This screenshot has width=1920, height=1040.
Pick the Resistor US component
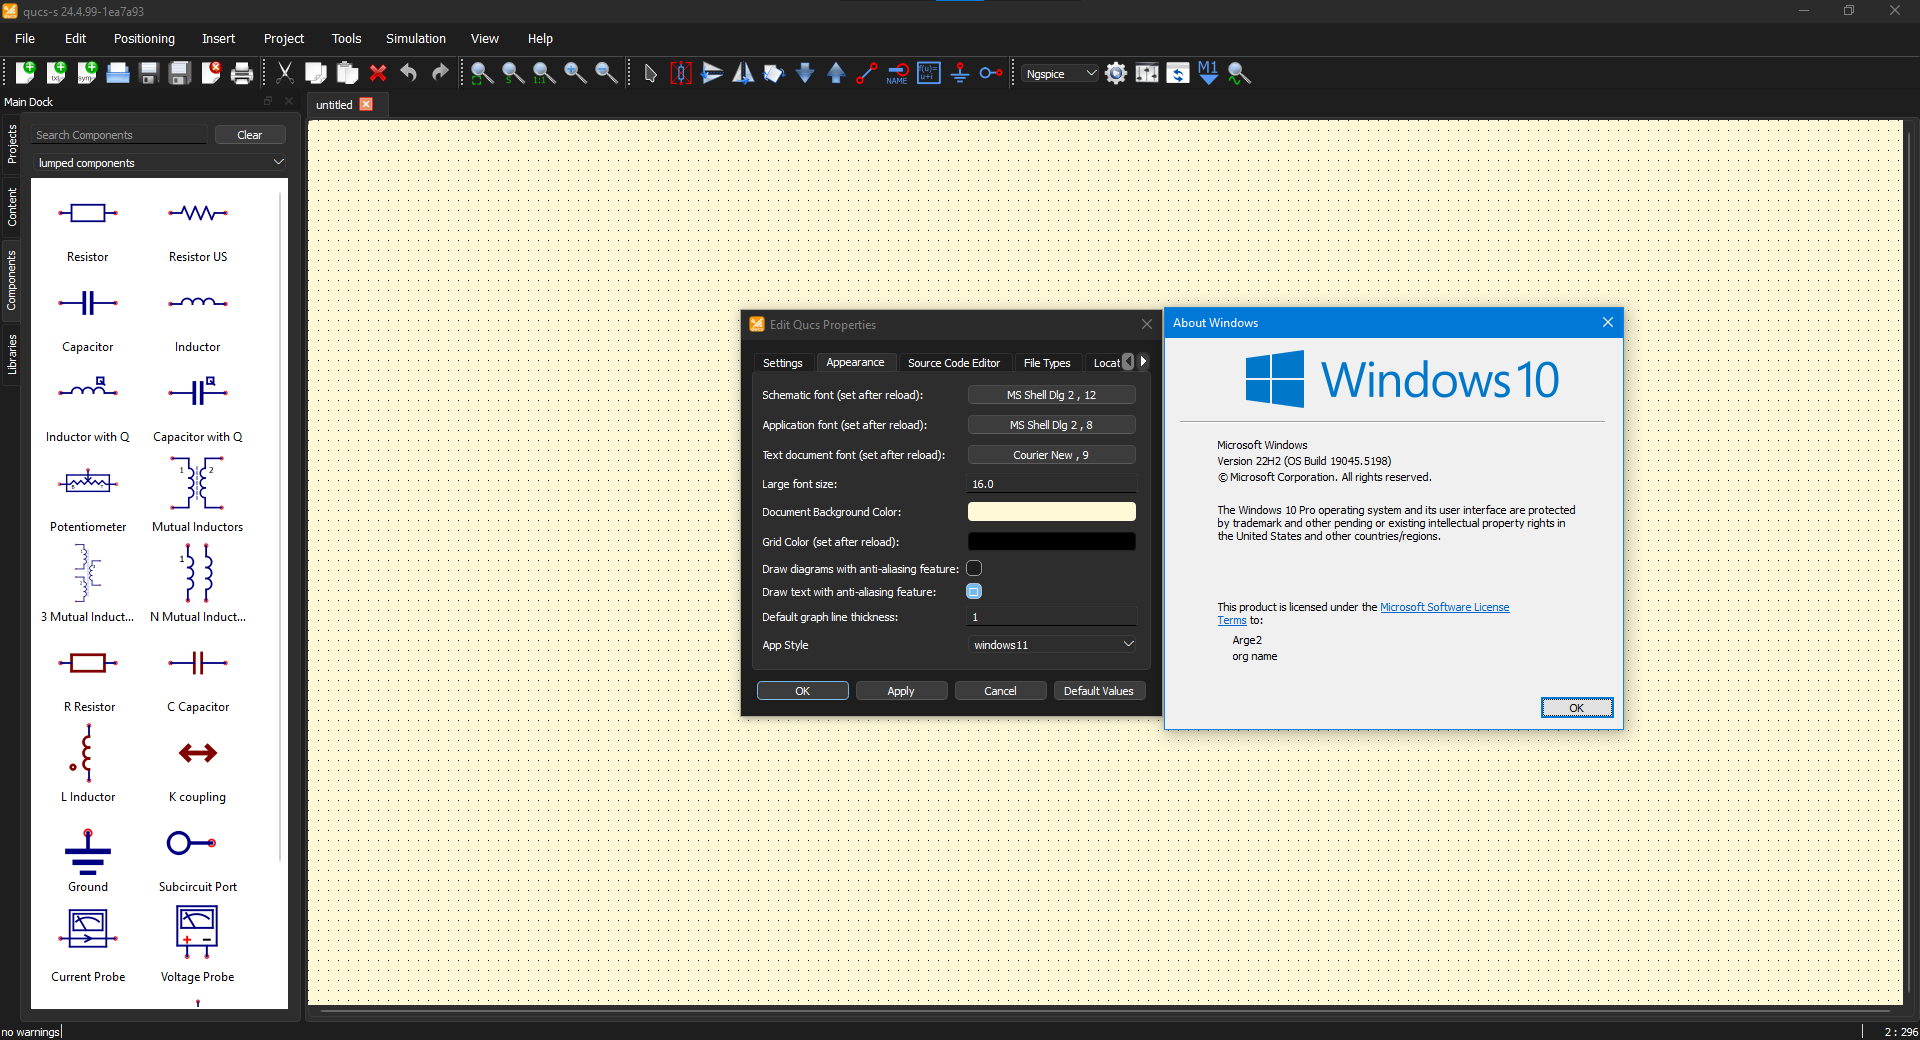coord(198,231)
